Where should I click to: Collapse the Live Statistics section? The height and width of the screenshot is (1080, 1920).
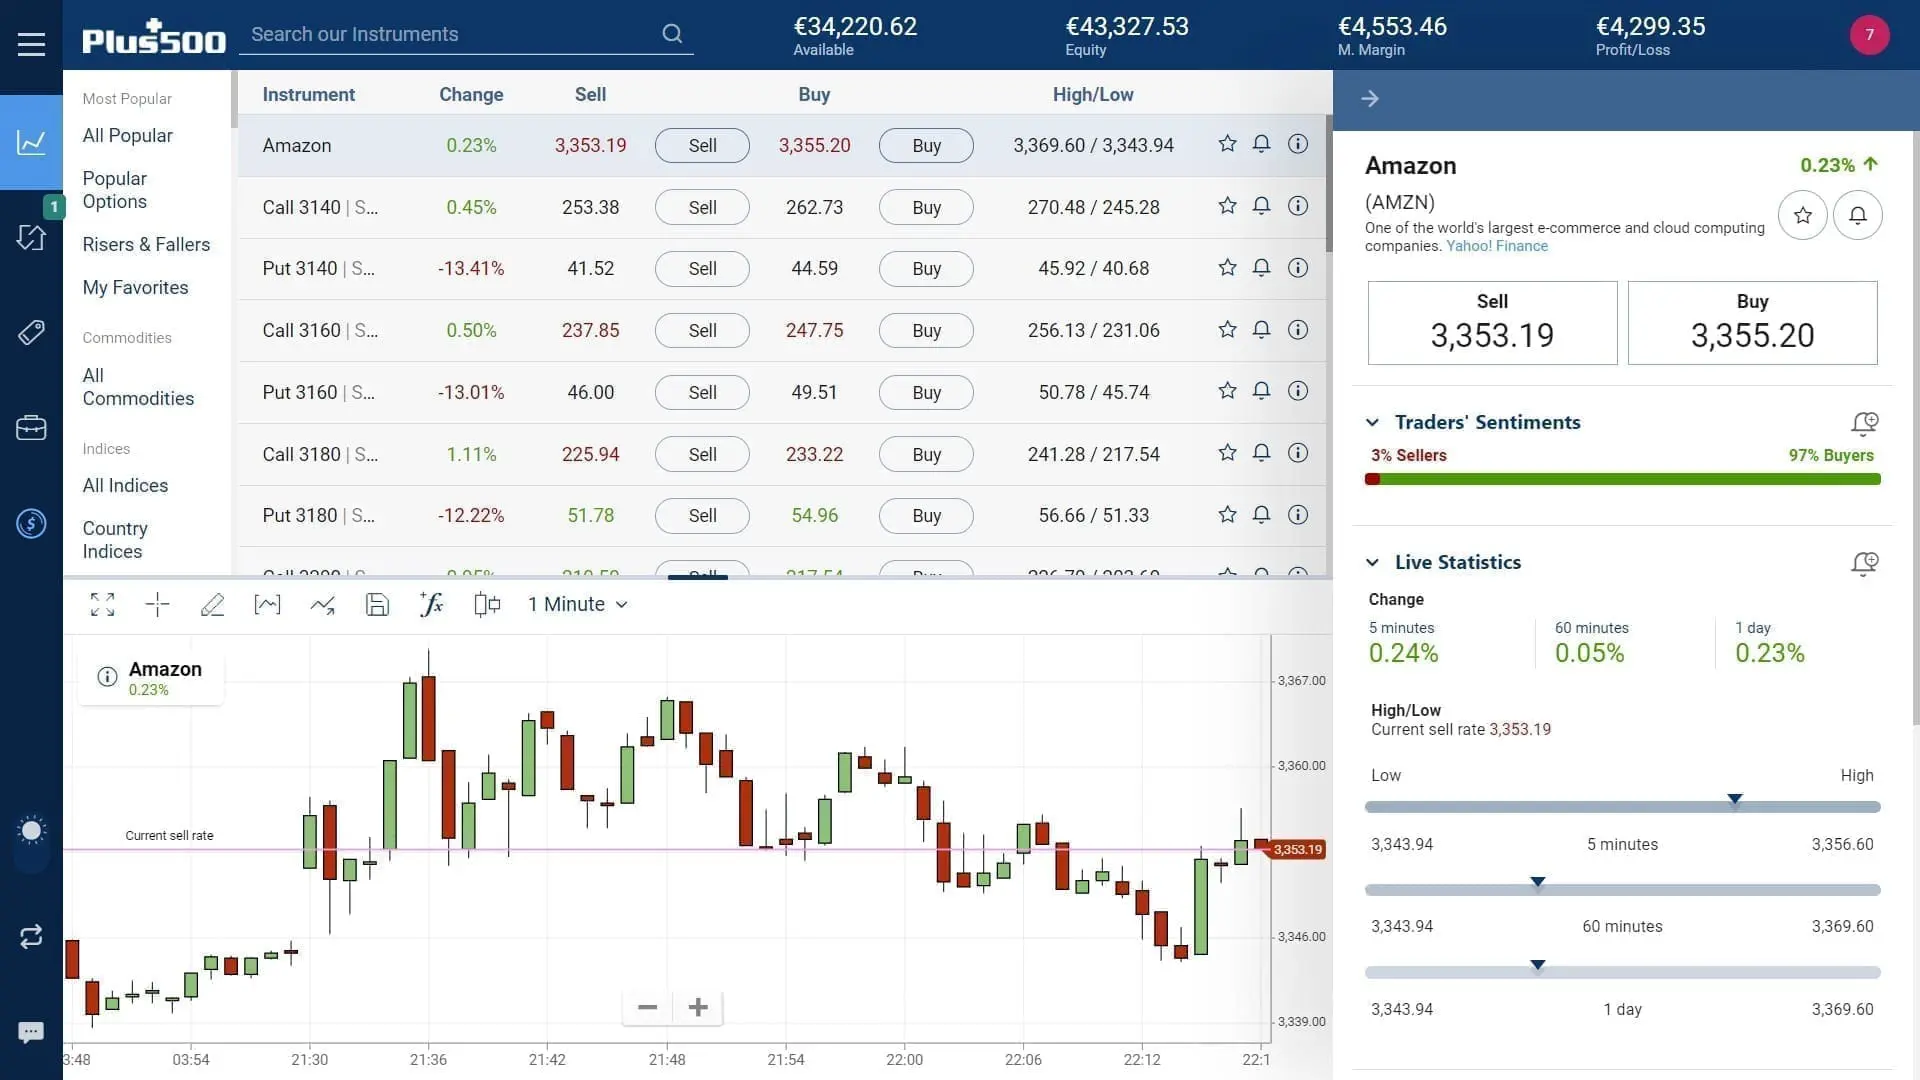pos(1374,562)
